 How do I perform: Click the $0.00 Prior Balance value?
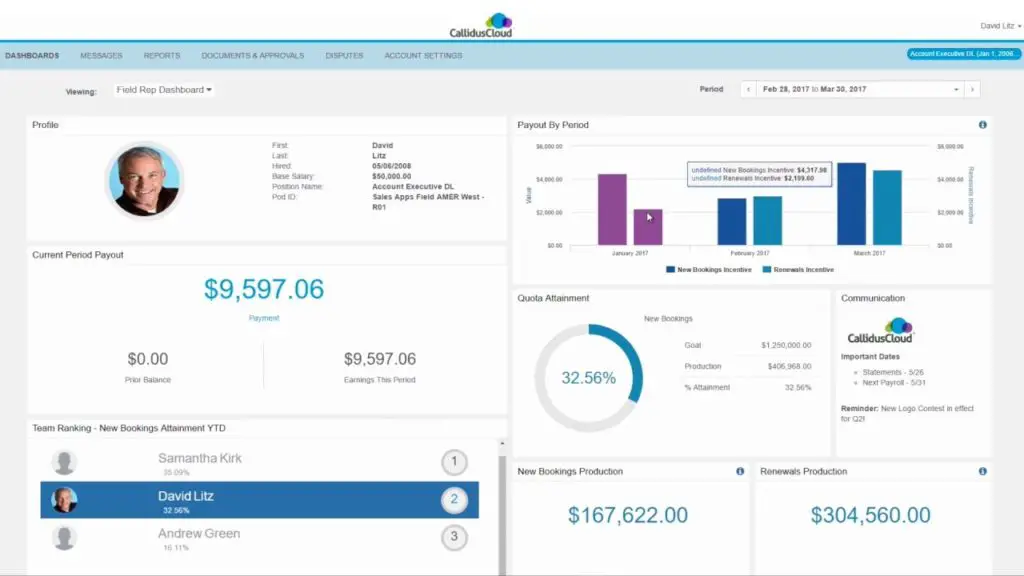point(148,359)
